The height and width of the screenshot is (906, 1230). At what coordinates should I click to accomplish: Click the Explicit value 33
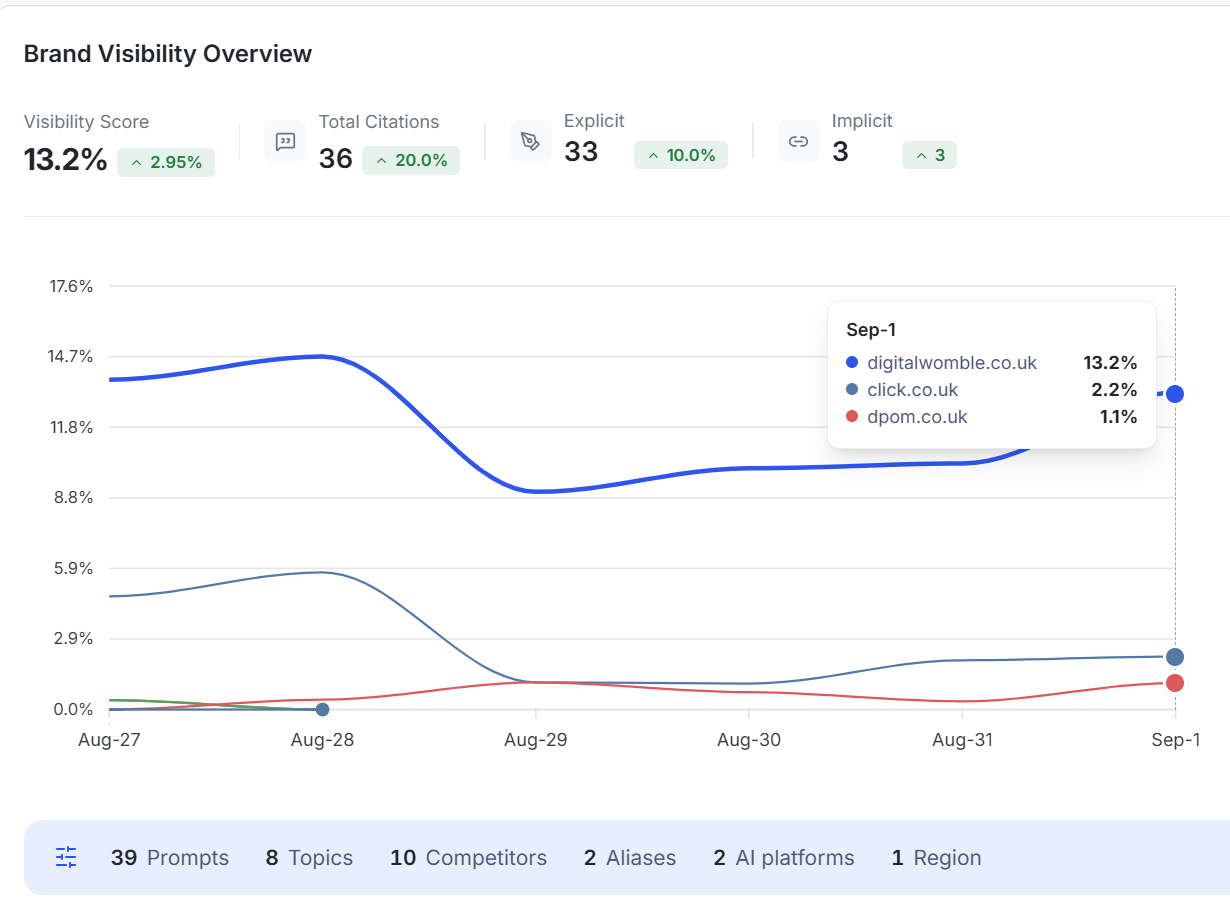(x=581, y=152)
